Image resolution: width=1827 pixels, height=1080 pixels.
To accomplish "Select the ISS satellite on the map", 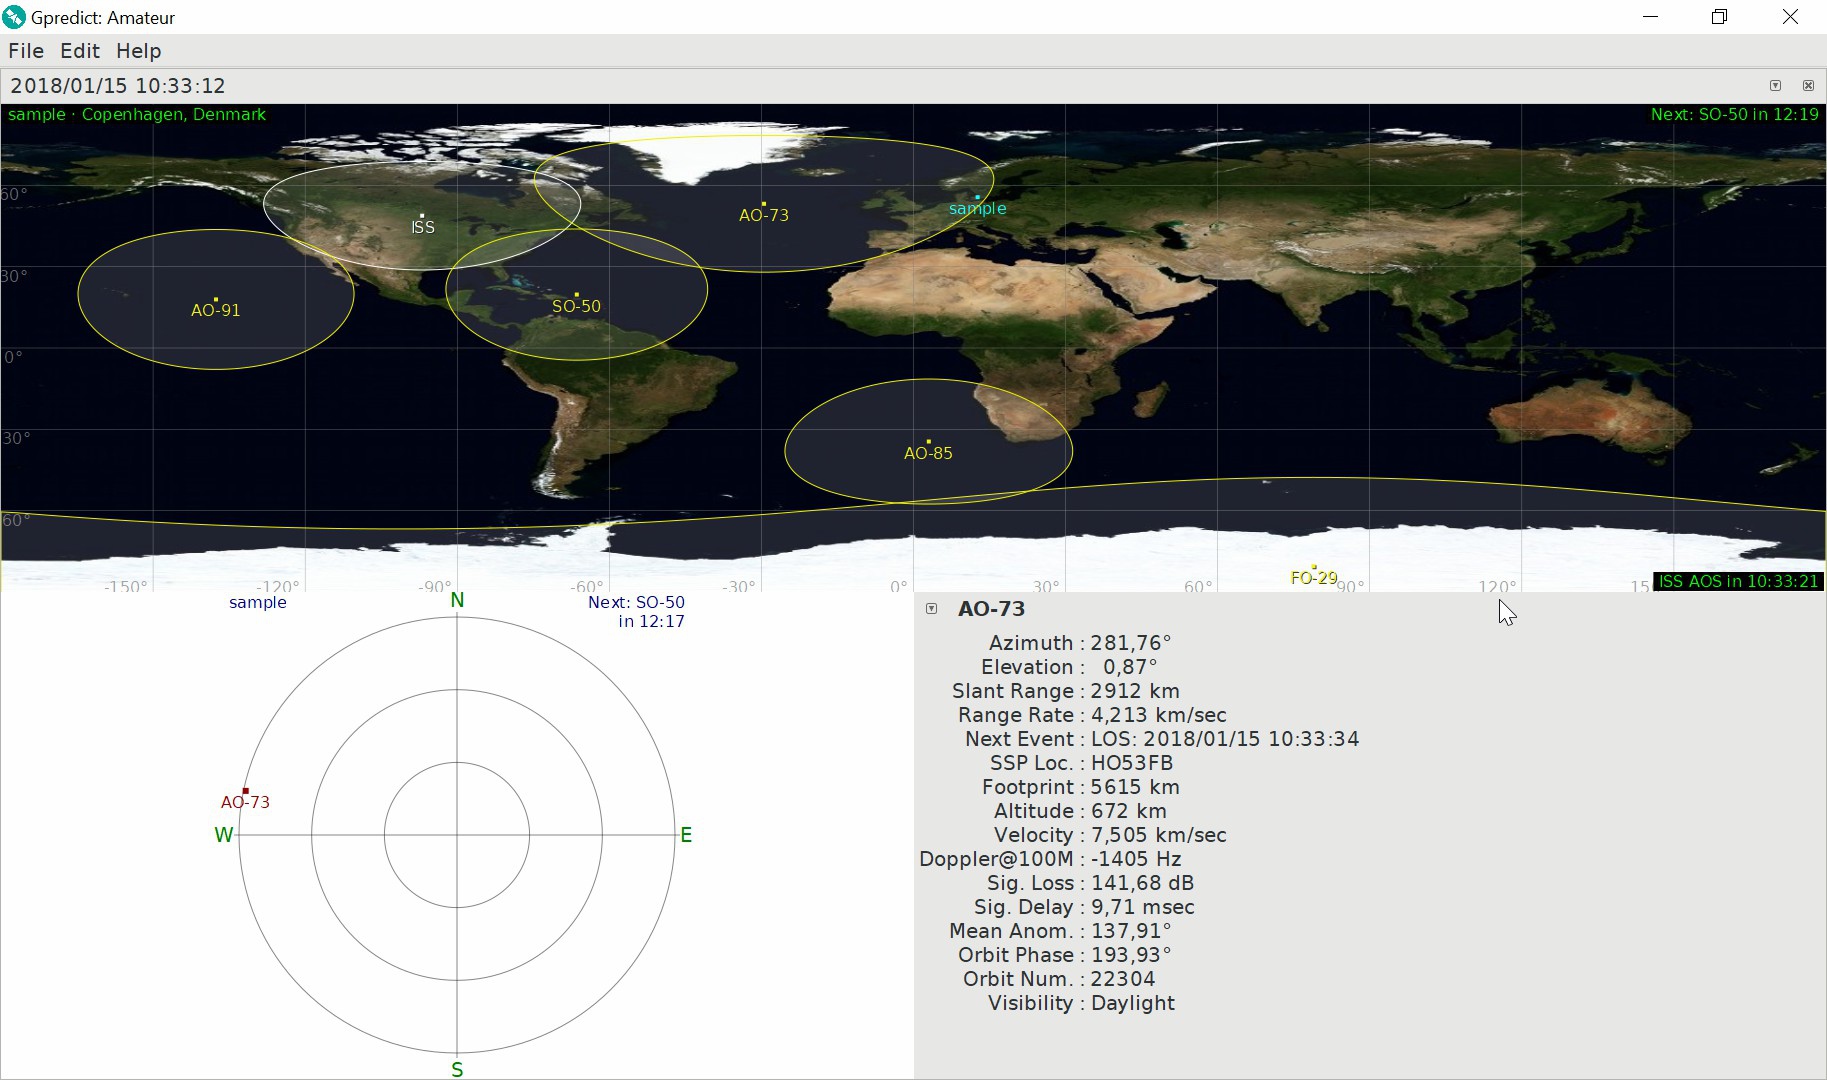I will 423,223.
